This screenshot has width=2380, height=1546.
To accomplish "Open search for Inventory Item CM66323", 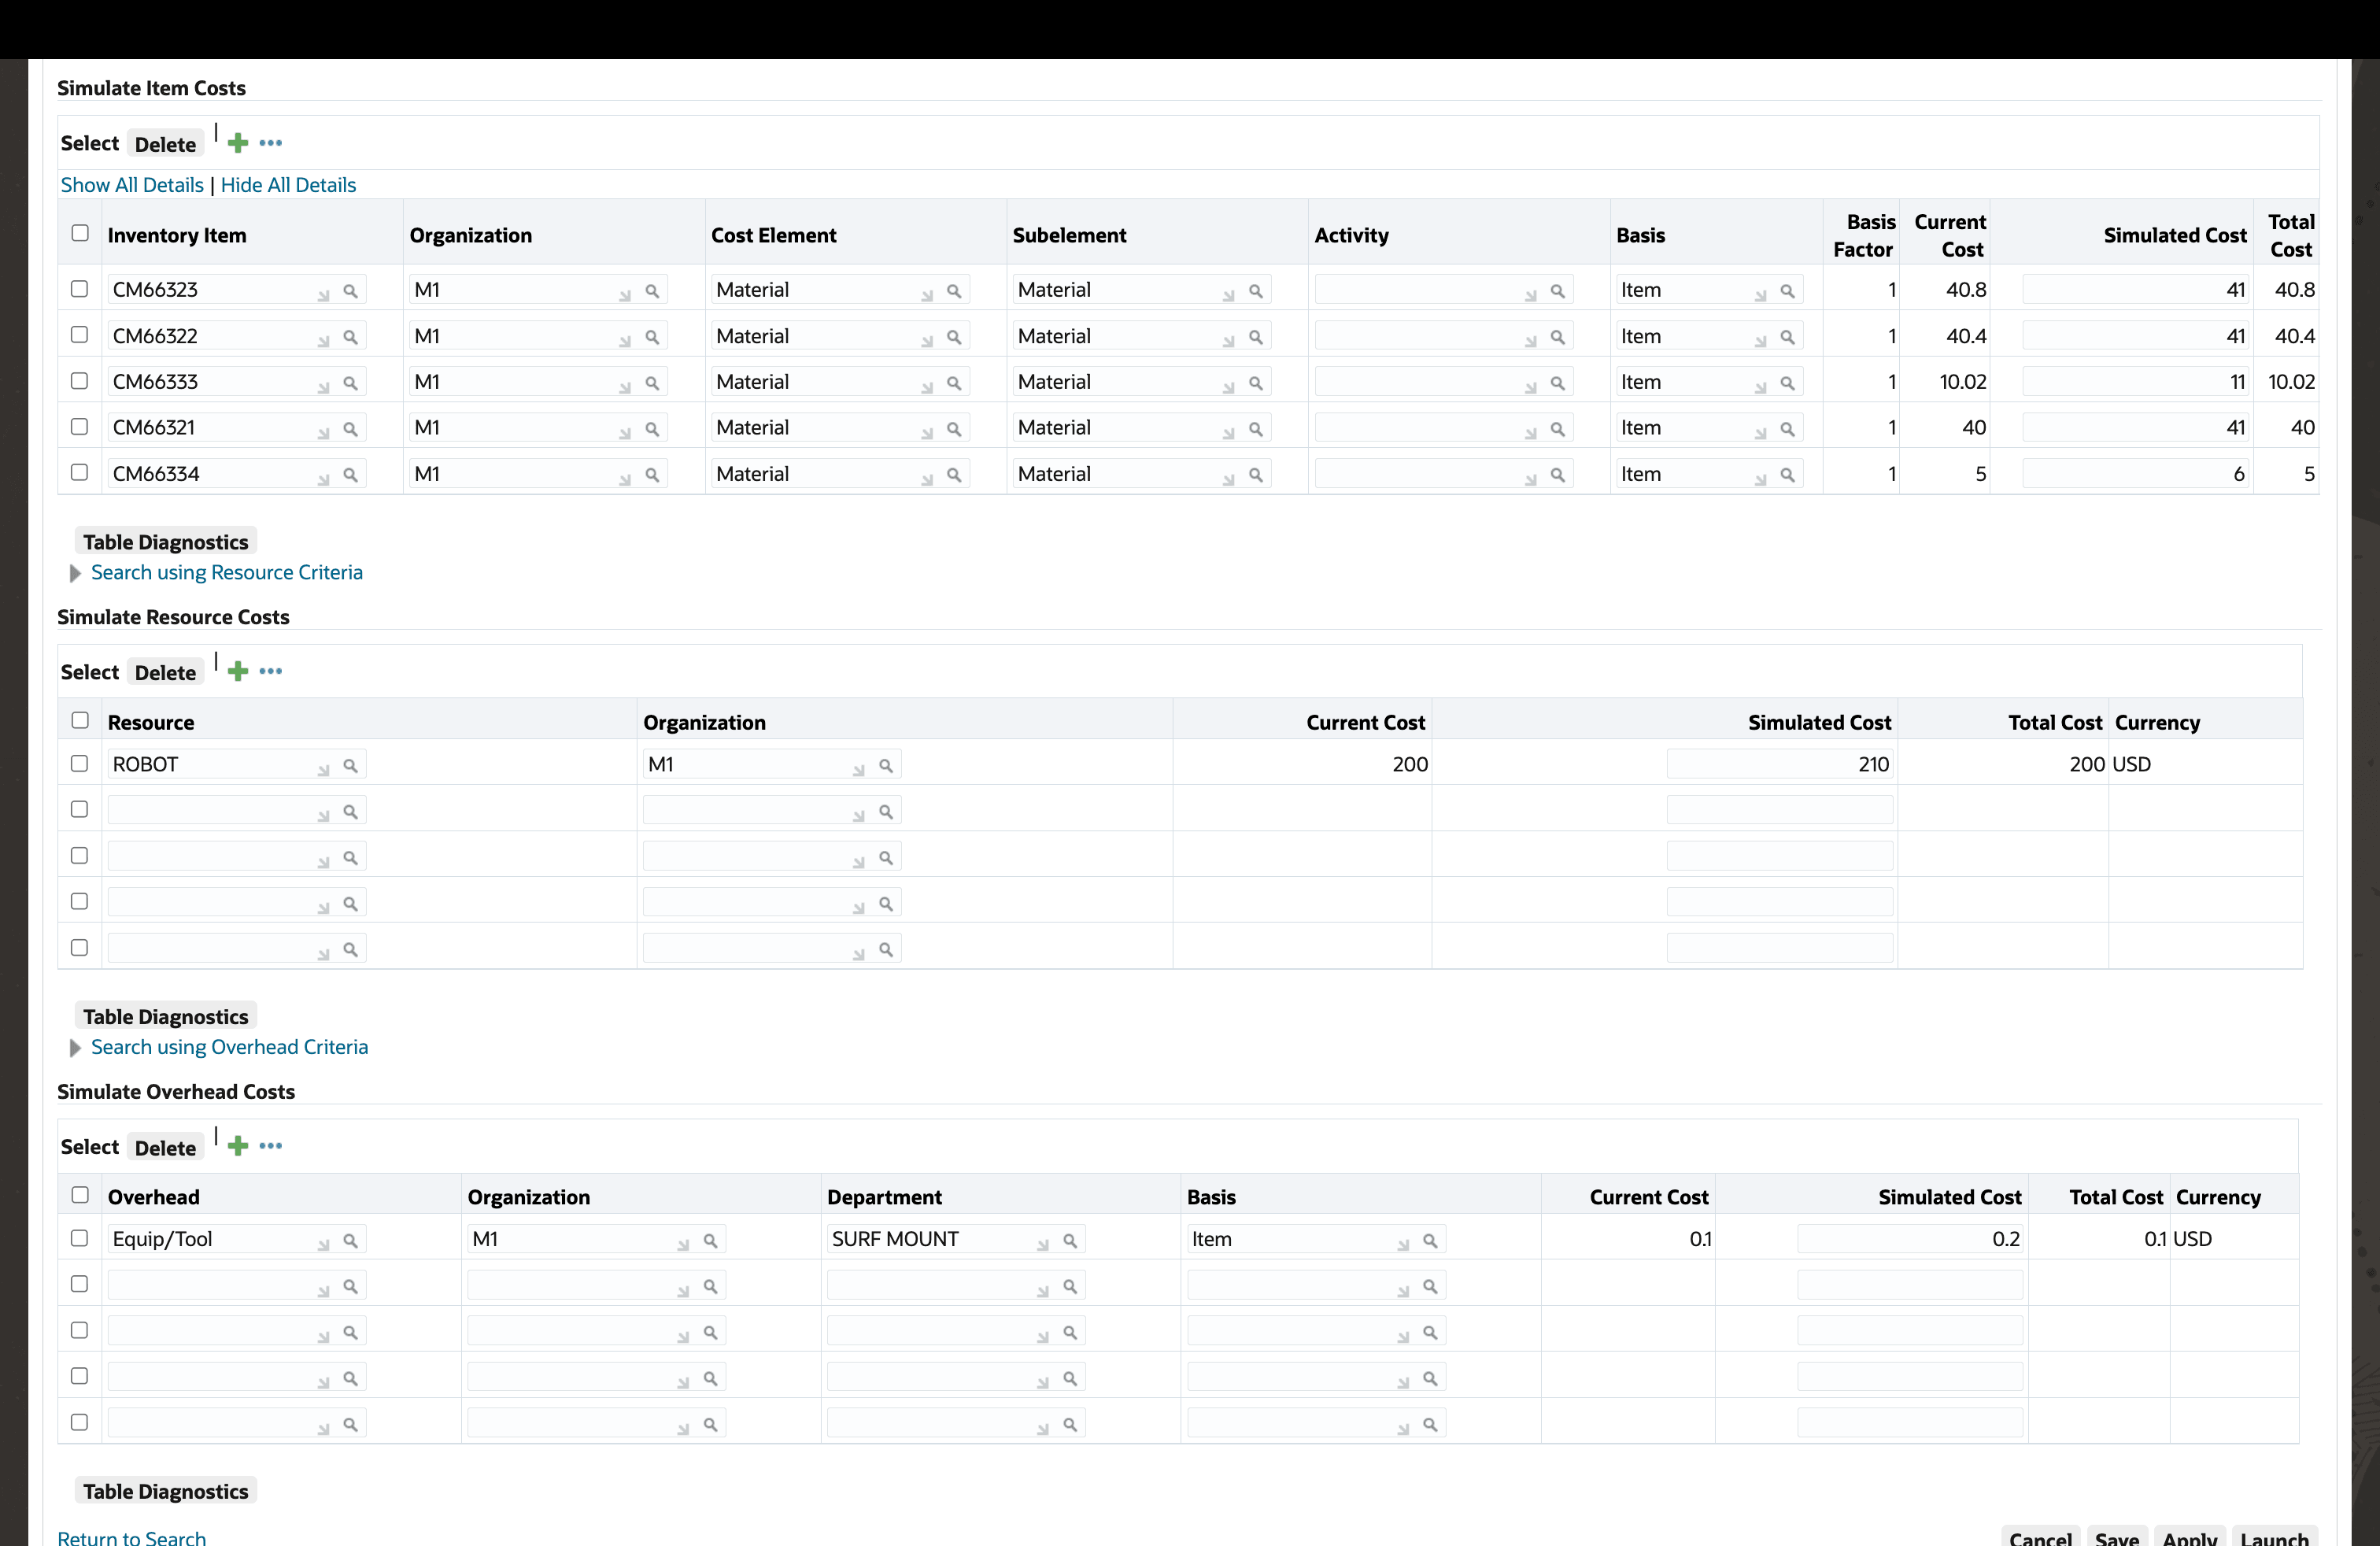I will tap(350, 291).
